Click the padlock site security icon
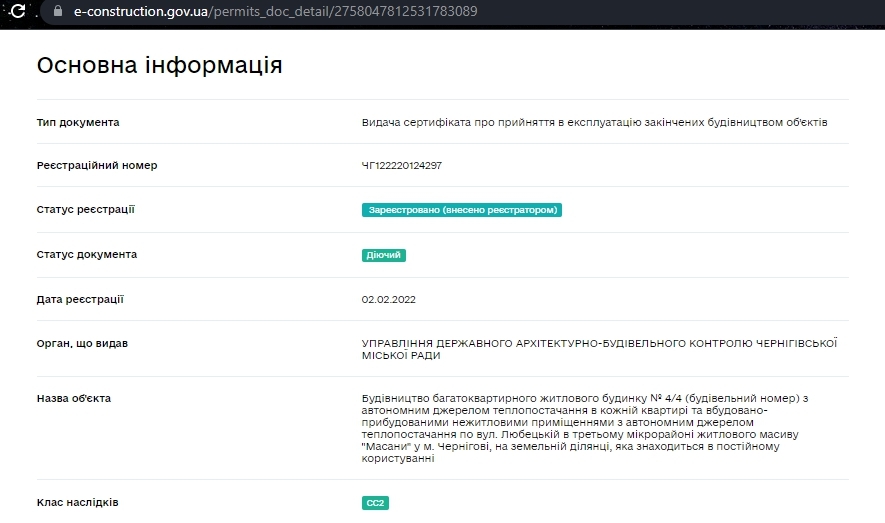 [x=57, y=11]
